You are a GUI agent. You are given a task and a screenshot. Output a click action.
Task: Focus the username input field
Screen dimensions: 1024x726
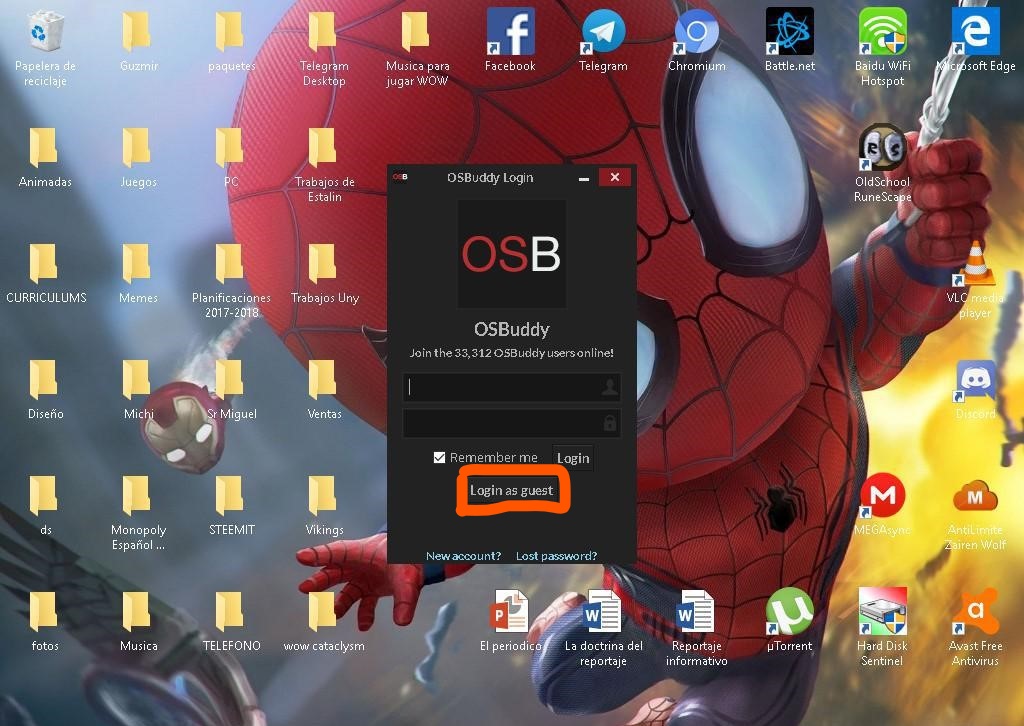pyautogui.click(x=511, y=387)
